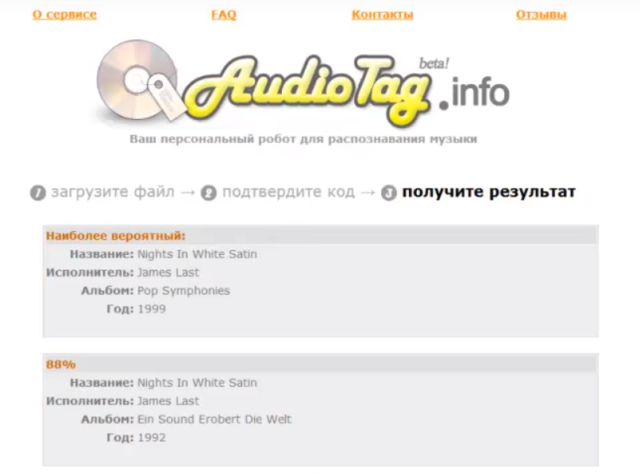Select step 1 number icon
The height and width of the screenshot is (474, 640).
coord(38,193)
